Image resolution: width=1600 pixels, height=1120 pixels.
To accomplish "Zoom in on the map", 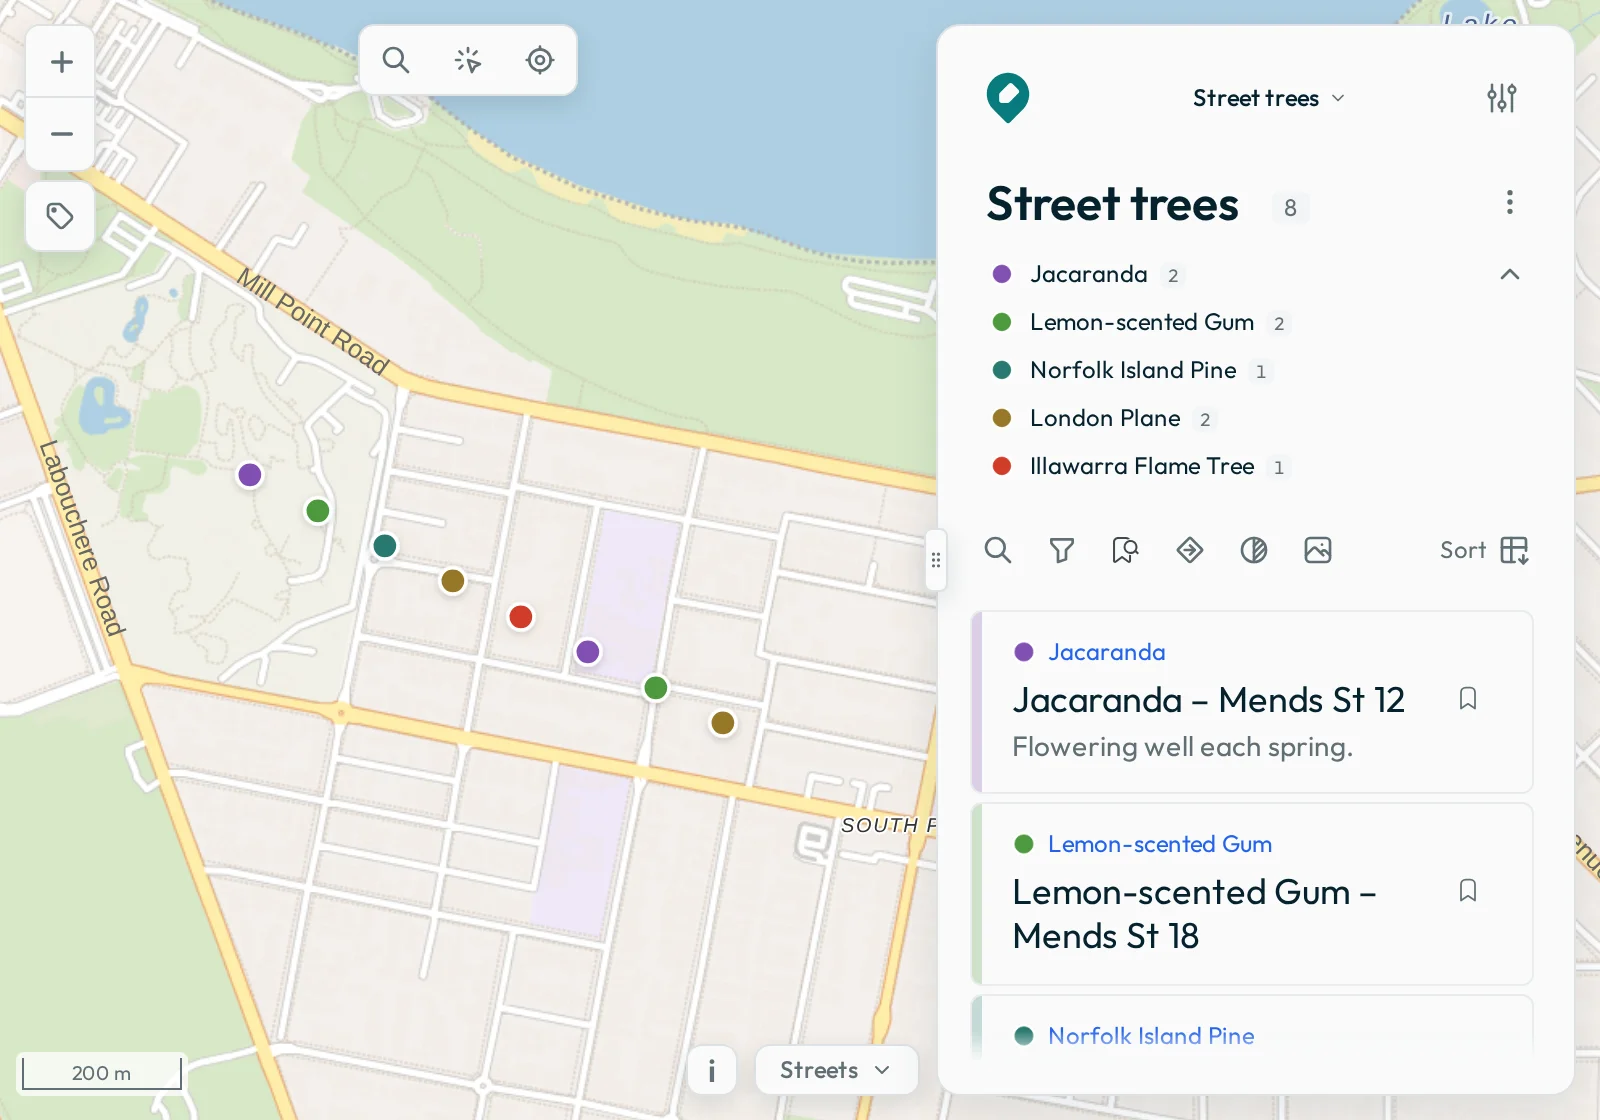I will coord(61,62).
